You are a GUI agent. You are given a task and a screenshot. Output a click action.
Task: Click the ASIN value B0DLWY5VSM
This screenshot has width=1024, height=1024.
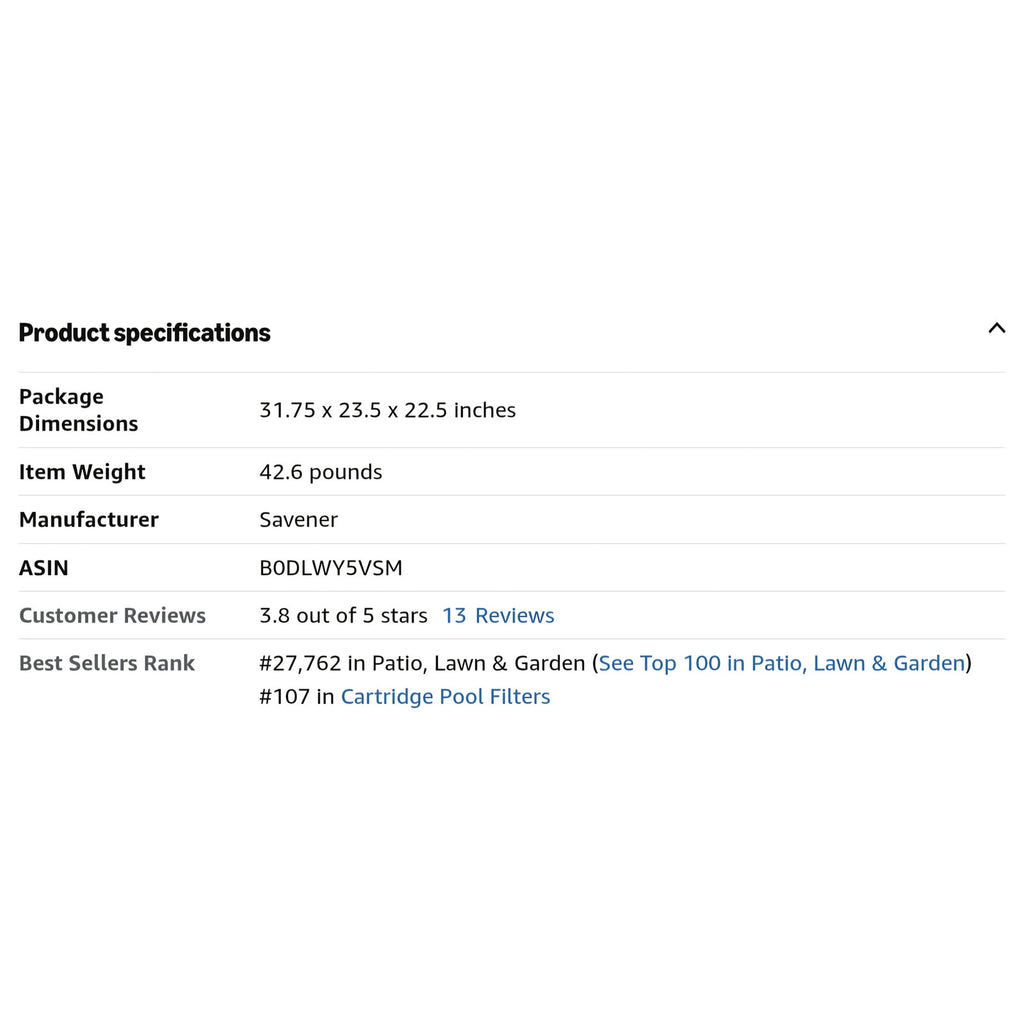tap(331, 568)
